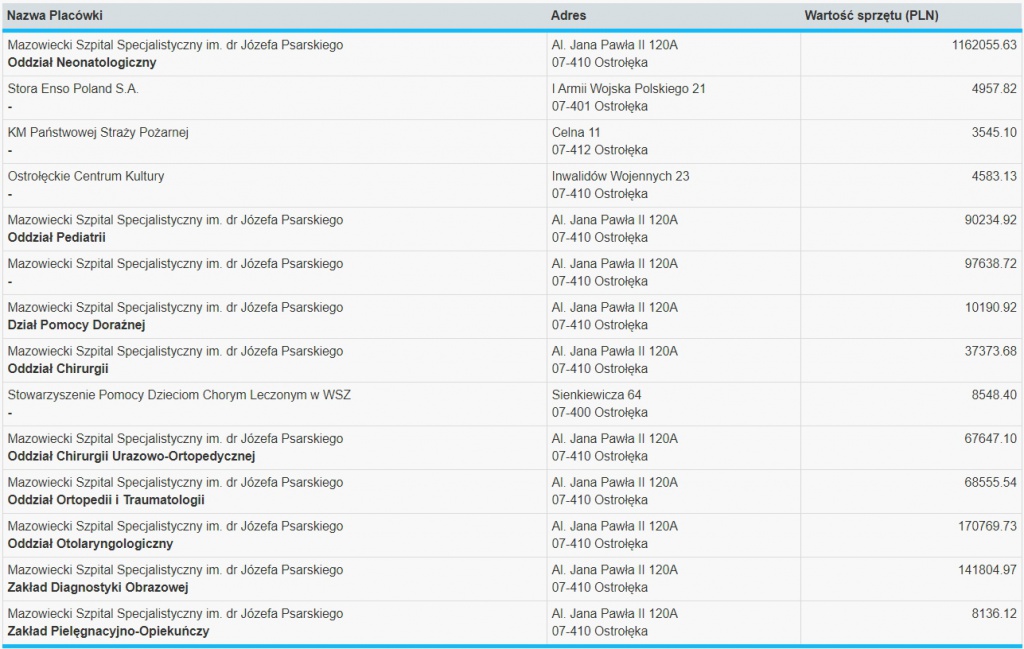1024x649 pixels.
Task: Click the Nazwa Placówki column header
Action: tap(55, 15)
